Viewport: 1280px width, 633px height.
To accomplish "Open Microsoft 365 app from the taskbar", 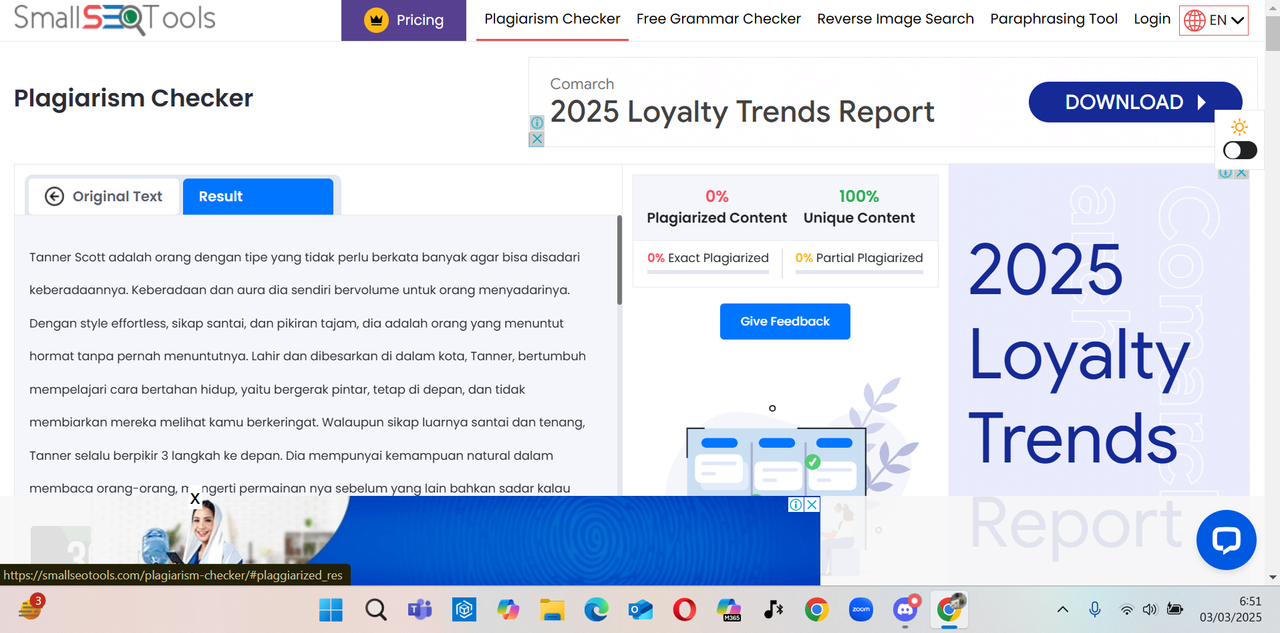I will pyautogui.click(x=729, y=609).
